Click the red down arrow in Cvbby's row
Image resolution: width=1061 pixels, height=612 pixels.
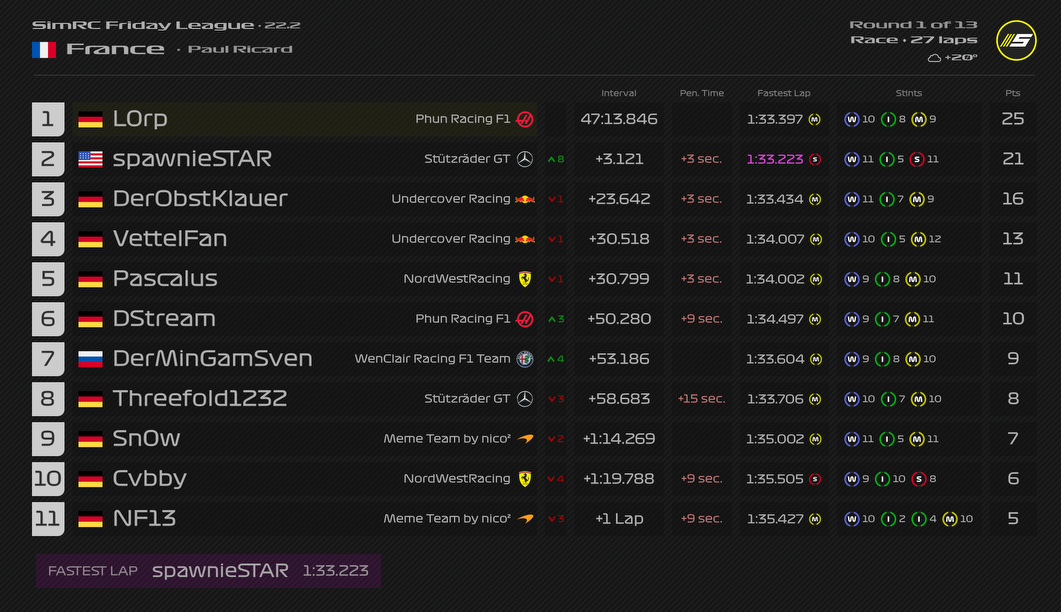click(x=550, y=479)
